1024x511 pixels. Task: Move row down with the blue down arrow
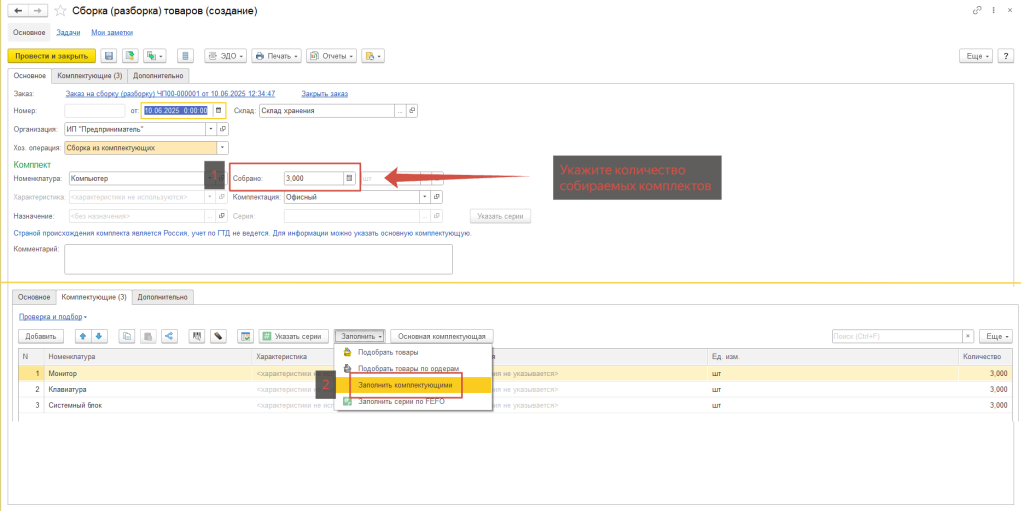click(x=98, y=337)
